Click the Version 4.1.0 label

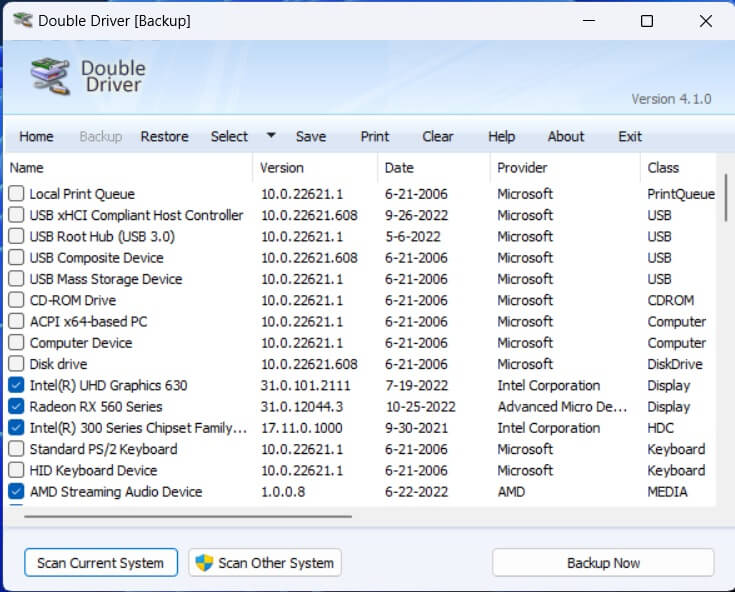point(671,99)
